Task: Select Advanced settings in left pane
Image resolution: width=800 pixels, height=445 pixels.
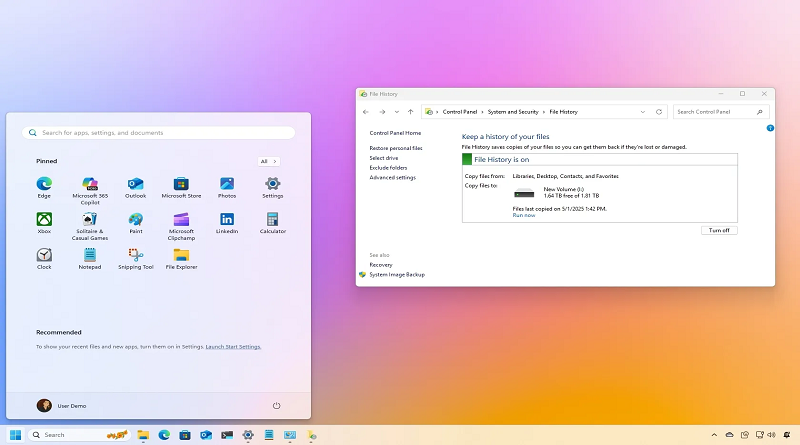Action: pyautogui.click(x=392, y=177)
